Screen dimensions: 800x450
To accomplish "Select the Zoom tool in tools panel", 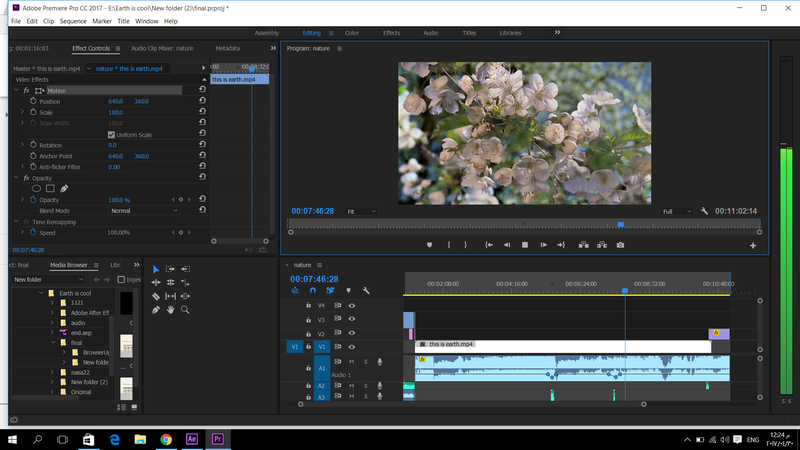I will [x=186, y=310].
